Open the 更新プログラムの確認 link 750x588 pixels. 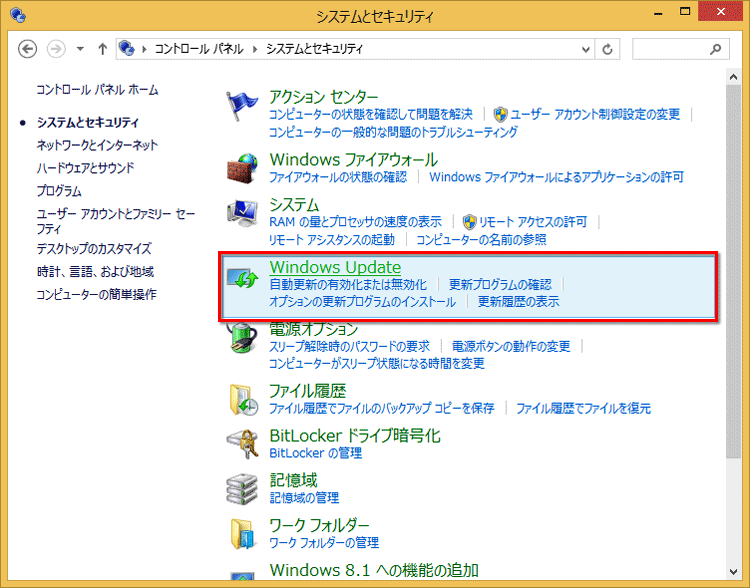500,285
